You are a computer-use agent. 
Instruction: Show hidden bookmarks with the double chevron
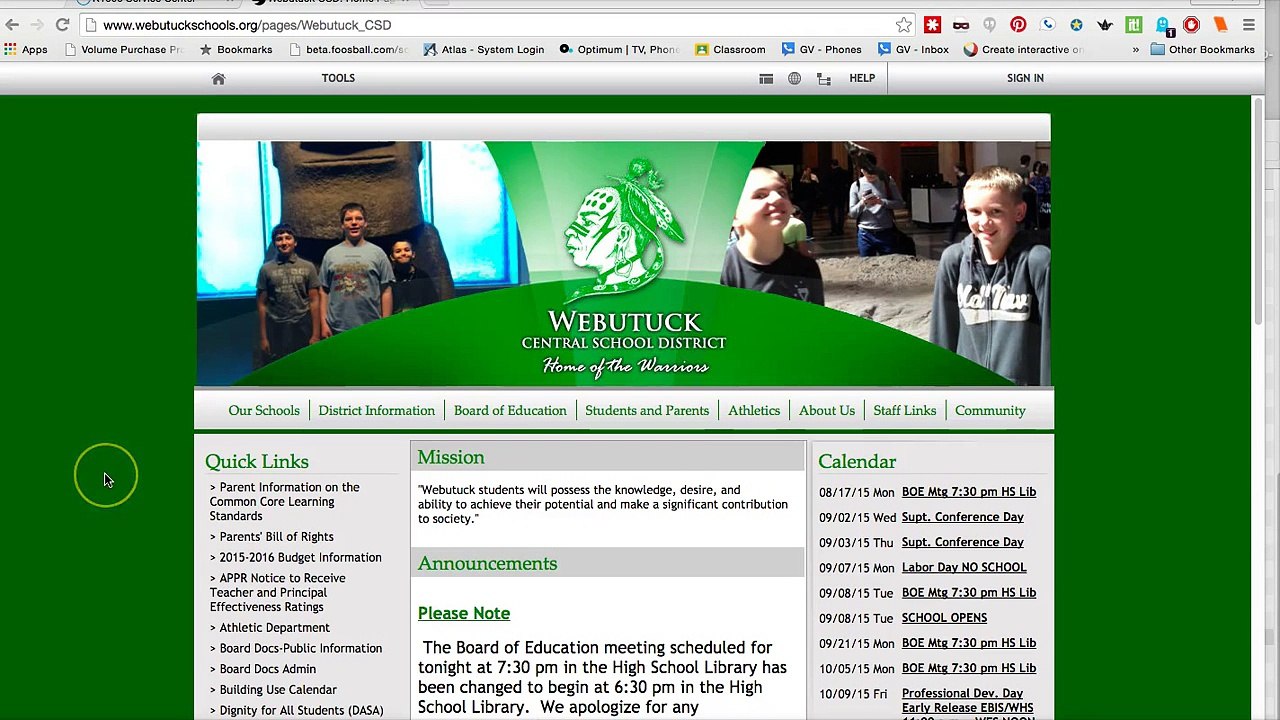pyautogui.click(x=1135, y=49)
